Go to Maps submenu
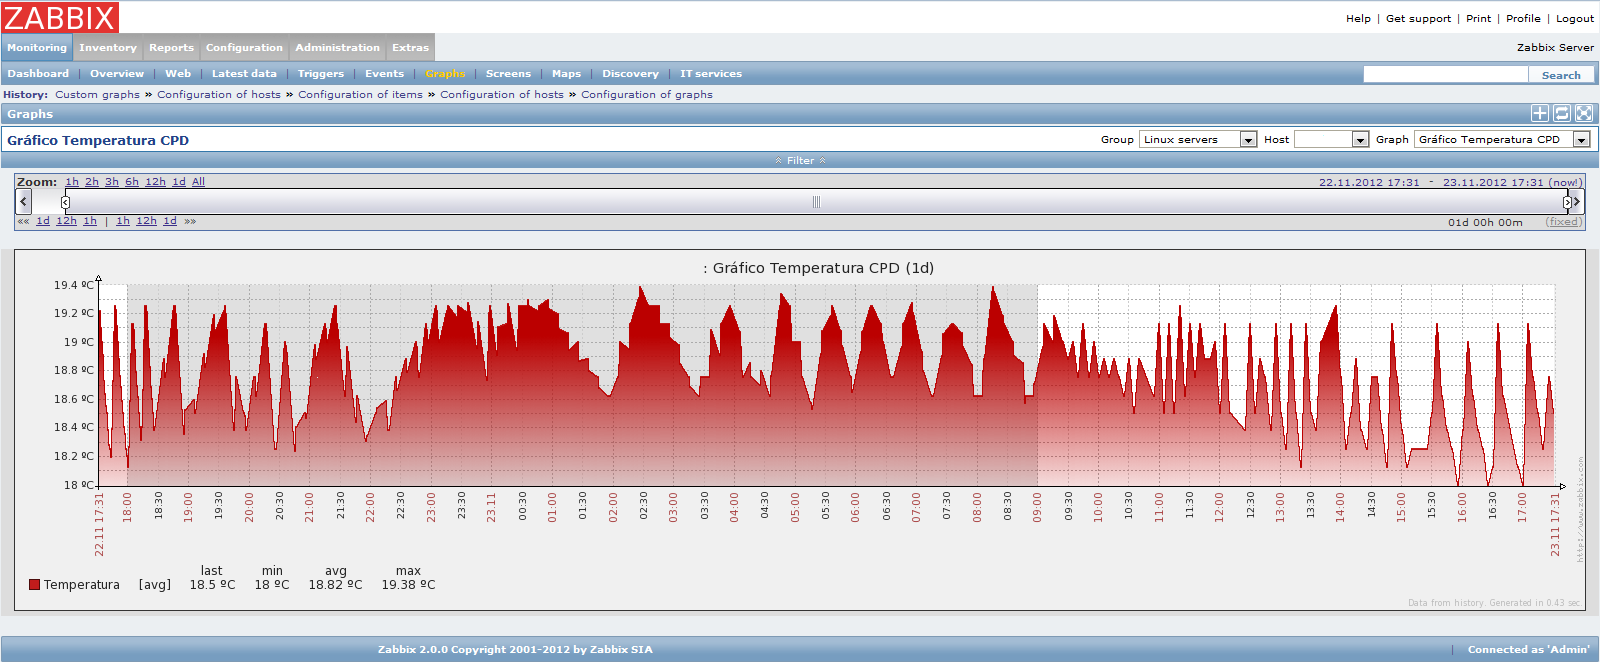The image size is (1600, 662). [x=566, y=74]
